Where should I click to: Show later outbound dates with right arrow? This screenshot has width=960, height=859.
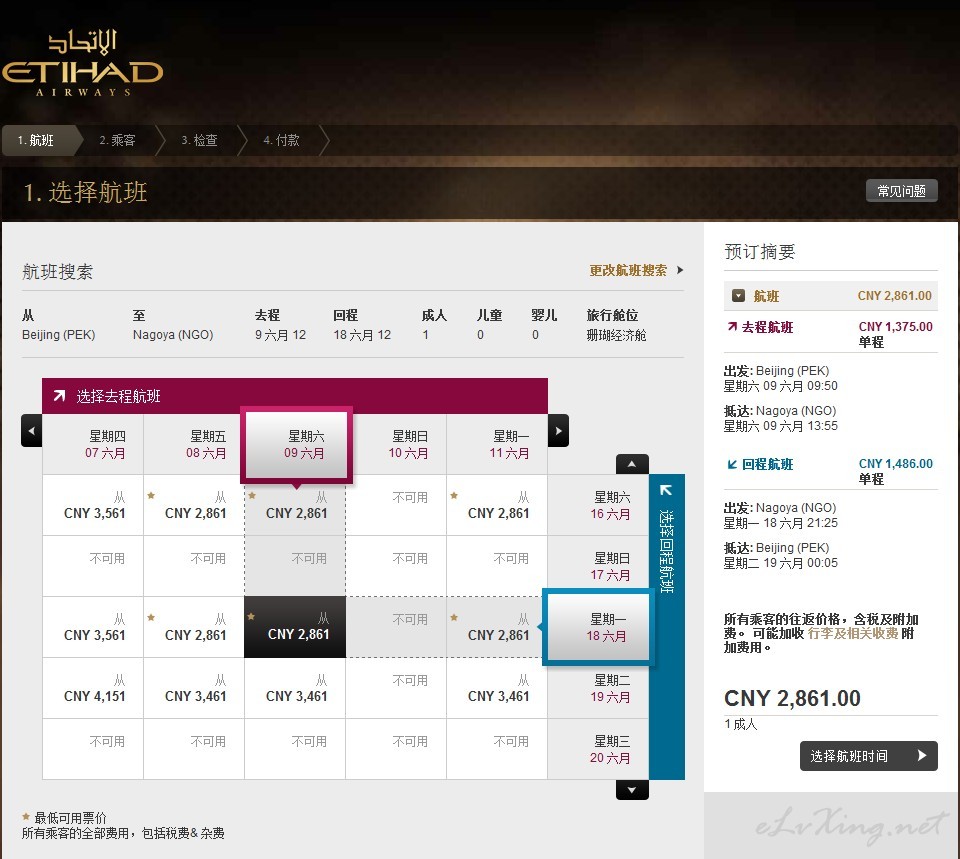(x=558, y=430)
